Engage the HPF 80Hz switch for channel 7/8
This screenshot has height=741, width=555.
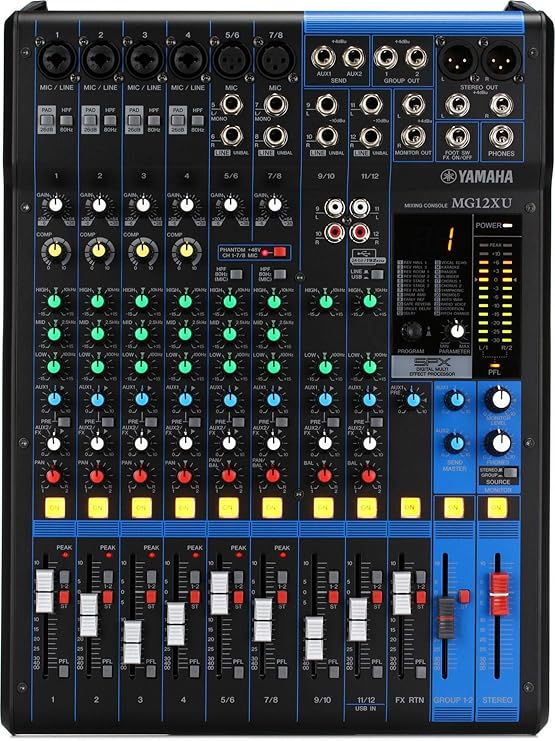click(280, 275)
